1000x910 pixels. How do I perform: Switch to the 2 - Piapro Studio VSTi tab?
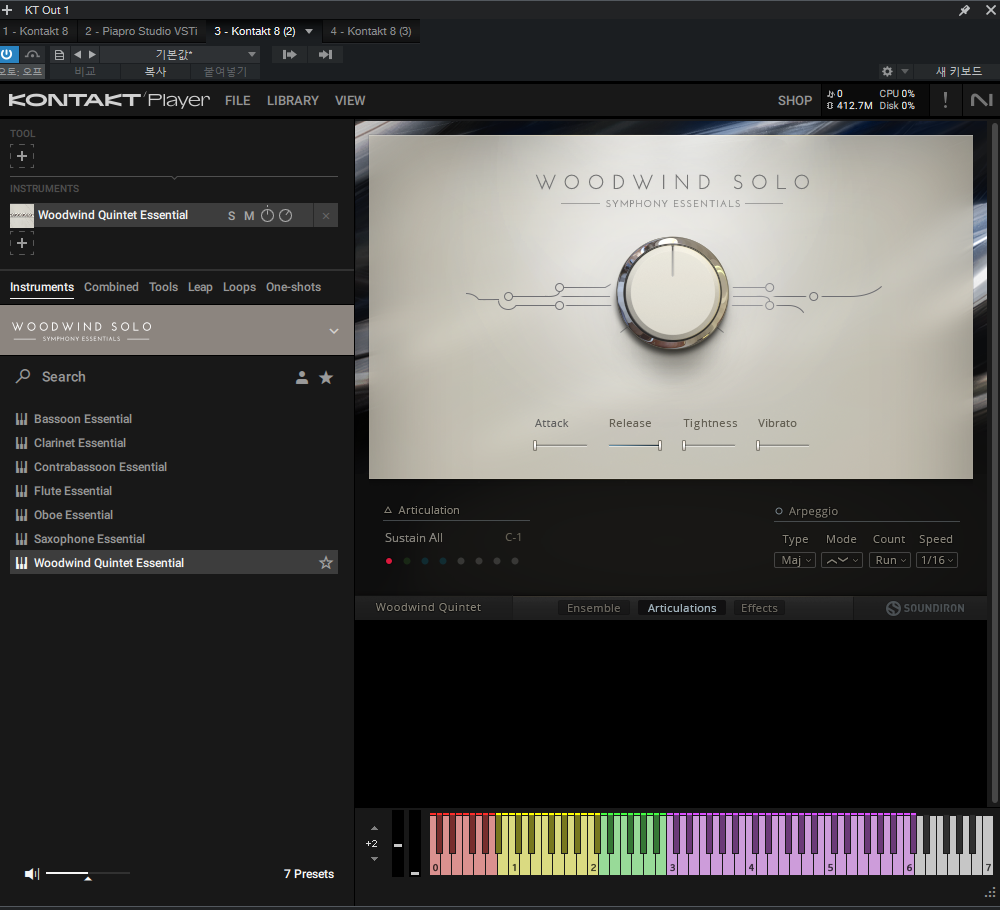pos(142,31)
